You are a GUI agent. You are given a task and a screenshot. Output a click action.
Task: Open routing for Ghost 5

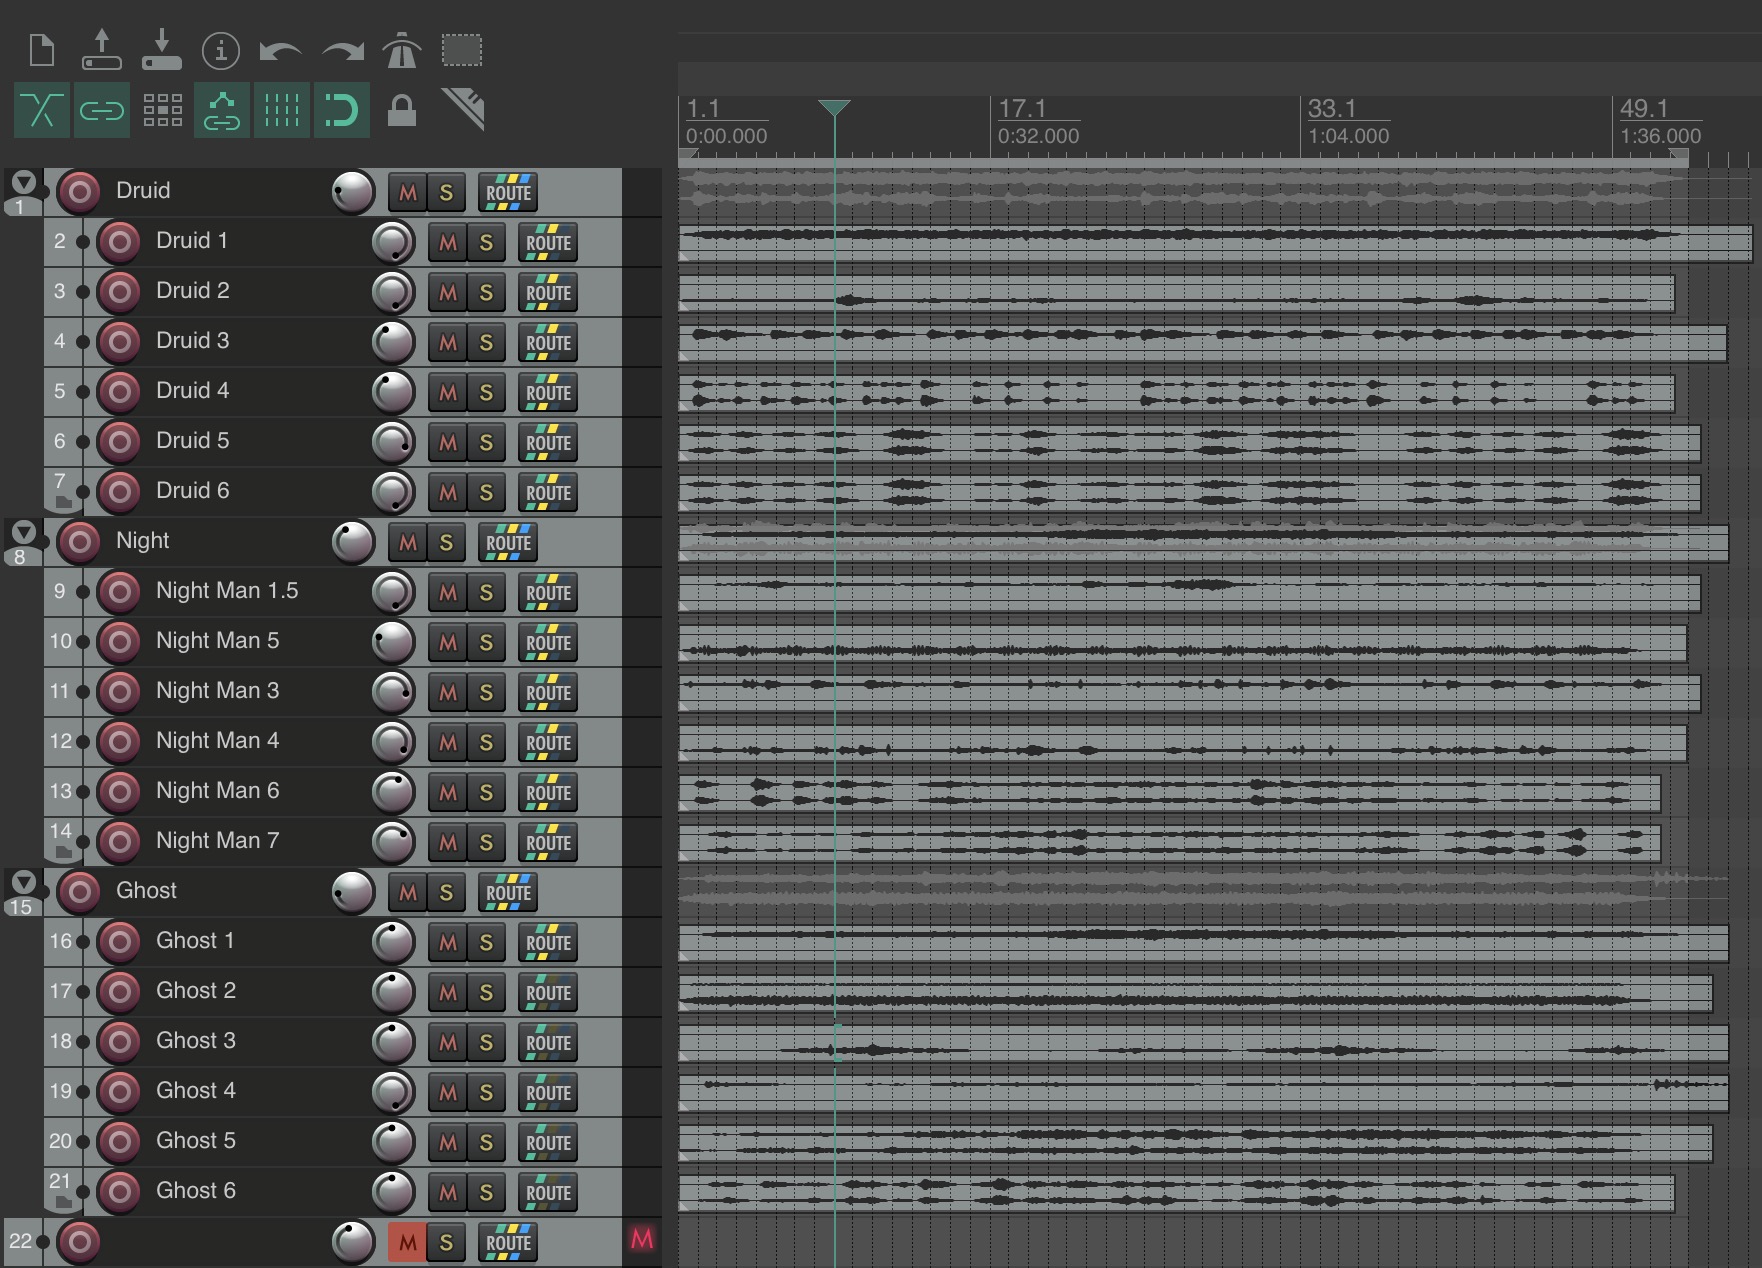coord(548,1142)
